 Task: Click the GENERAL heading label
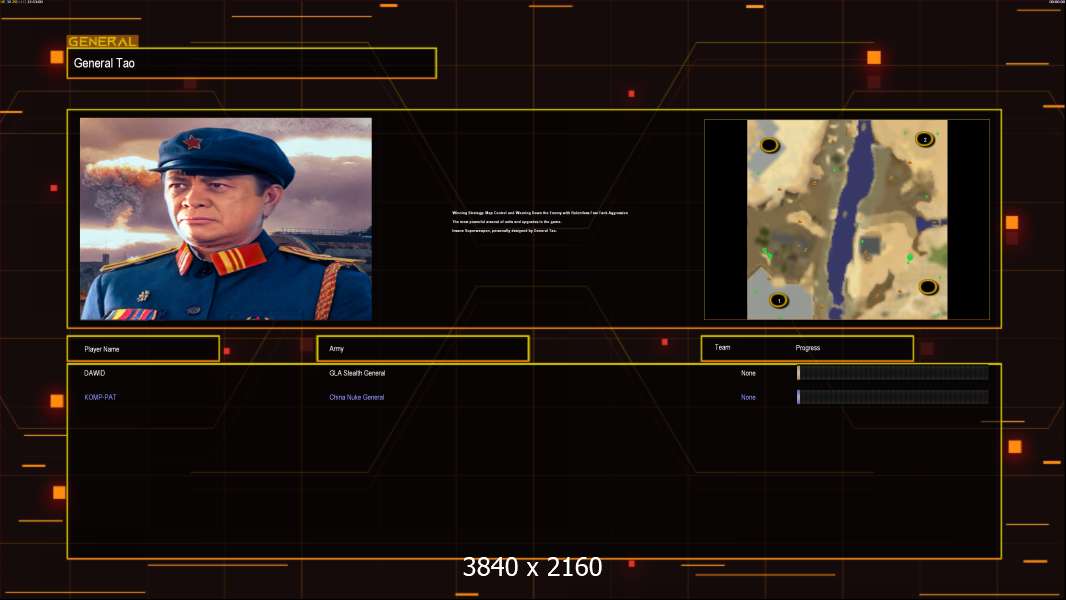click(x=103, y=41)
